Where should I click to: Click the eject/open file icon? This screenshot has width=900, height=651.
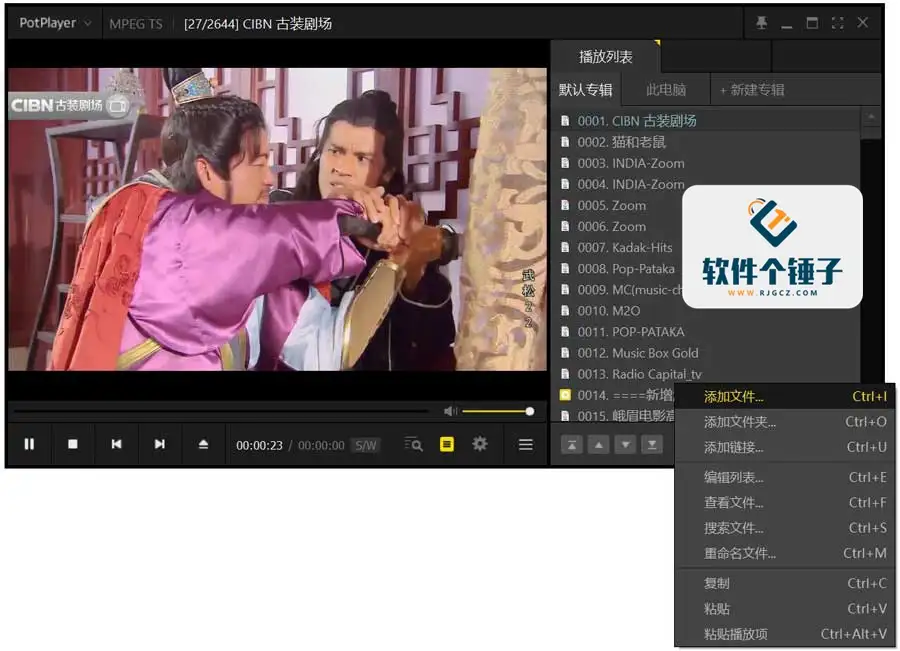[203, 444]
